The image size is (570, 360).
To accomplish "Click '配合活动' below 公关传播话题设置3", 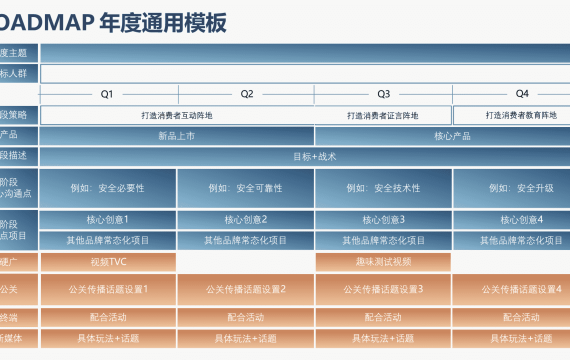I will [x=384, y=317].
